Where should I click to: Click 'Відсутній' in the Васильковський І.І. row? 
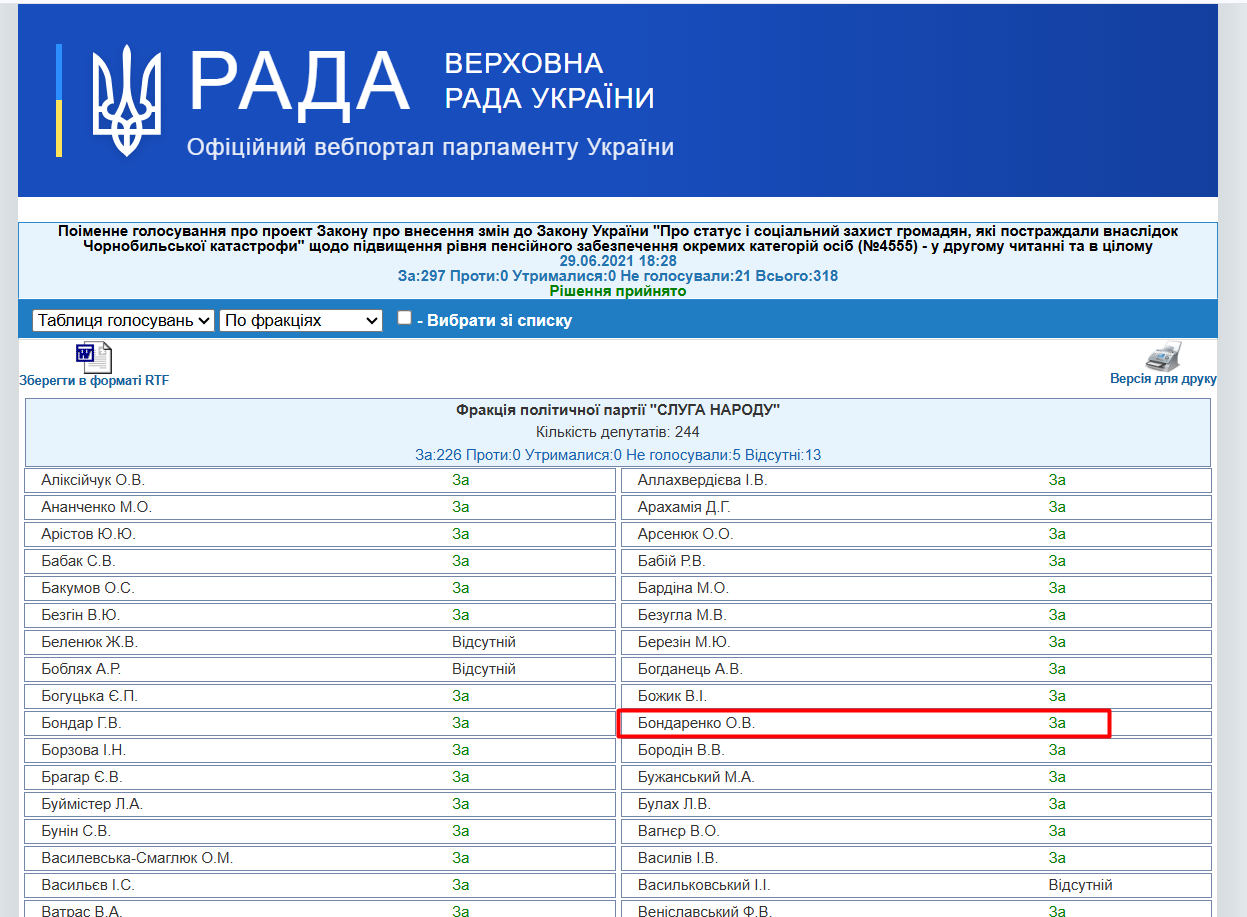pos(1080,885)
